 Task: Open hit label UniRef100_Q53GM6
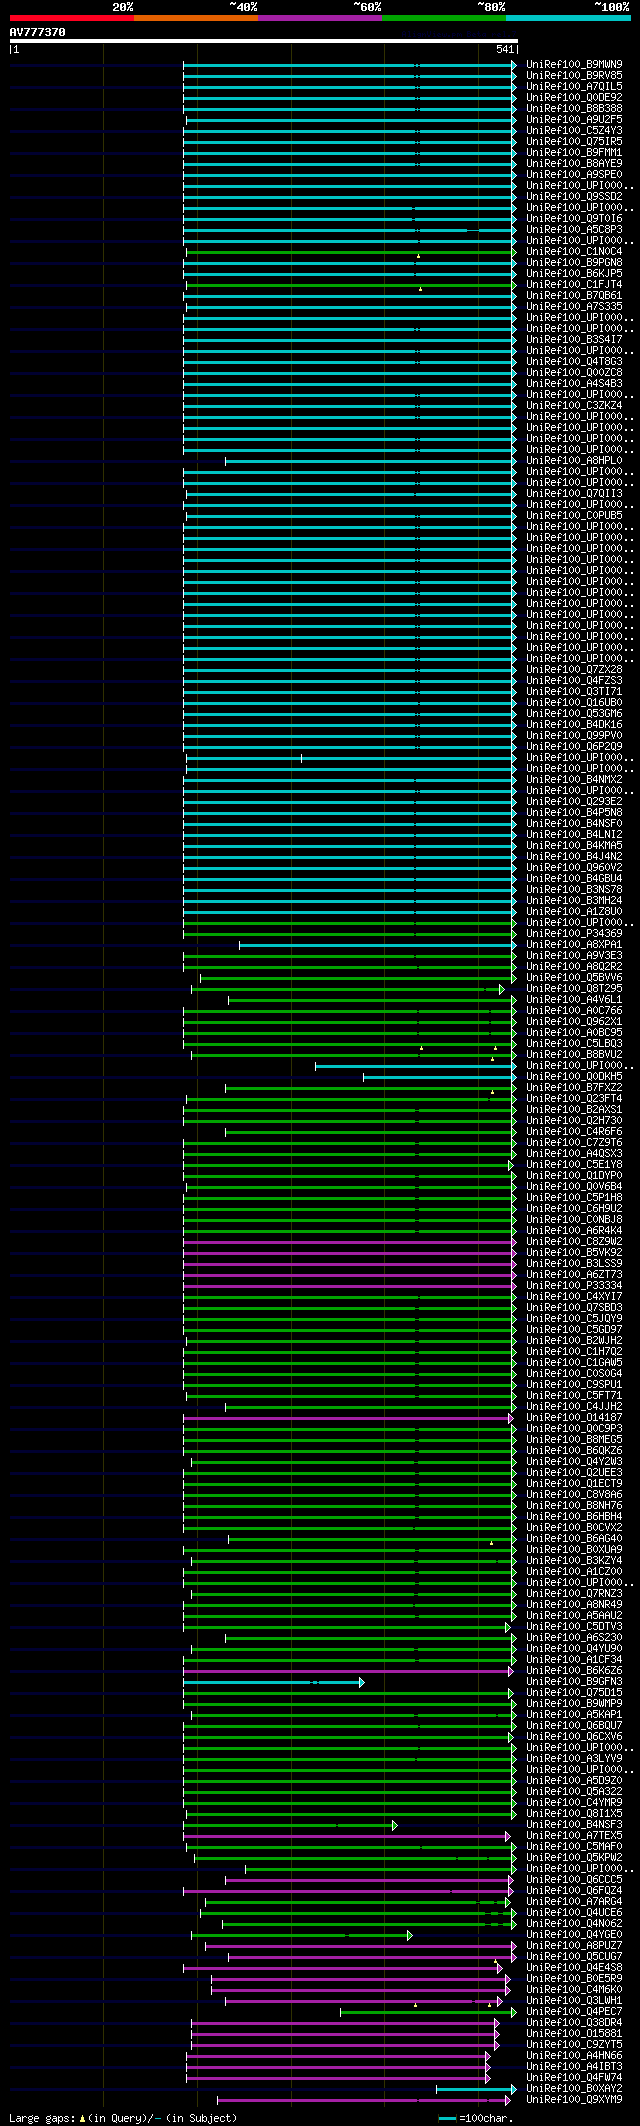pos(574,714)
